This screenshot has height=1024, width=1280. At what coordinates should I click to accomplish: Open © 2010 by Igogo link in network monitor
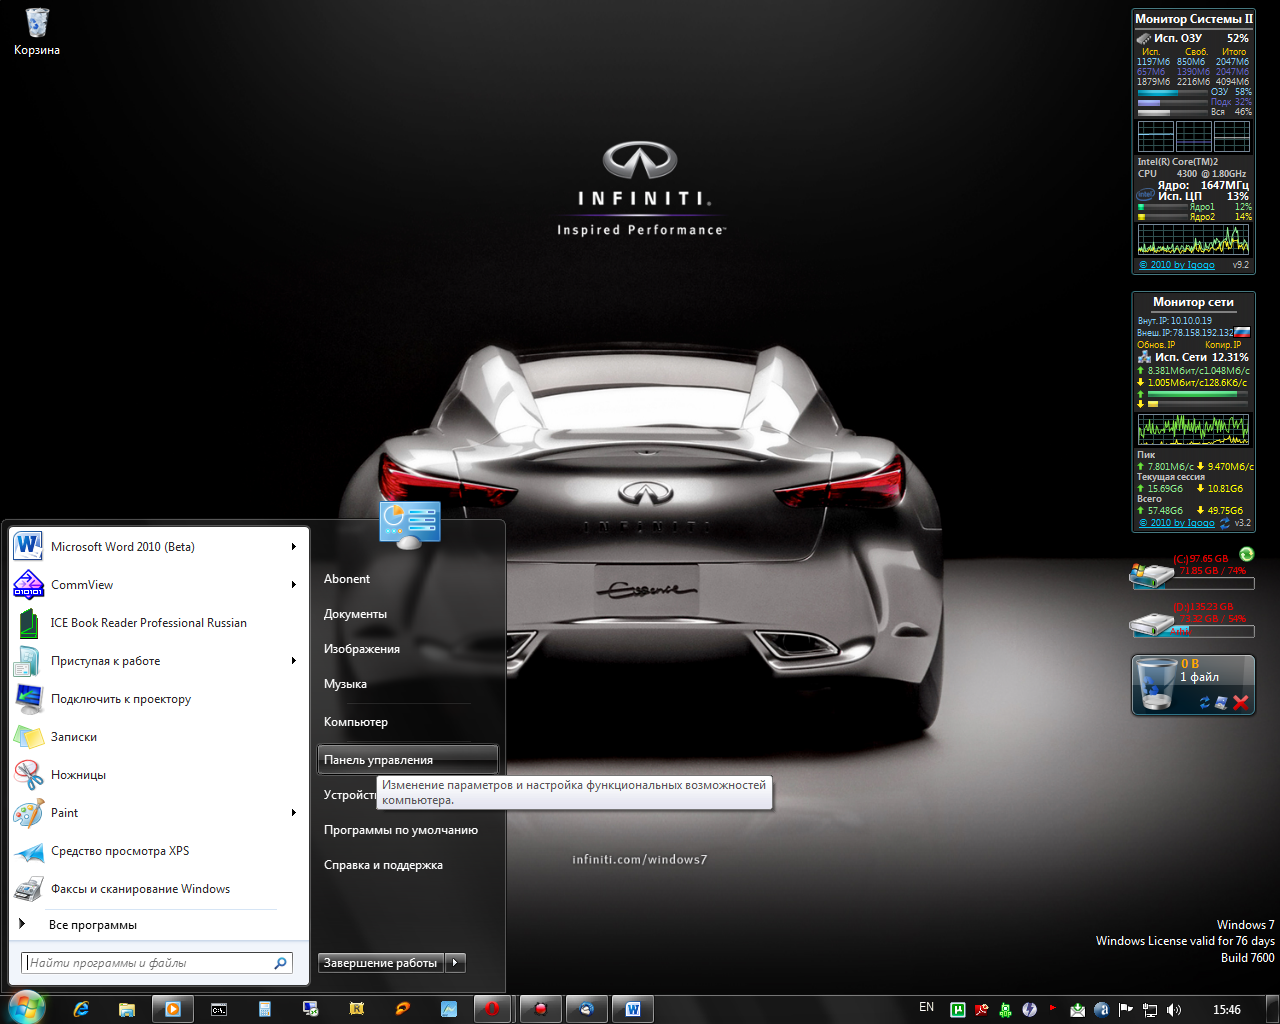[x=1177, y=523]
